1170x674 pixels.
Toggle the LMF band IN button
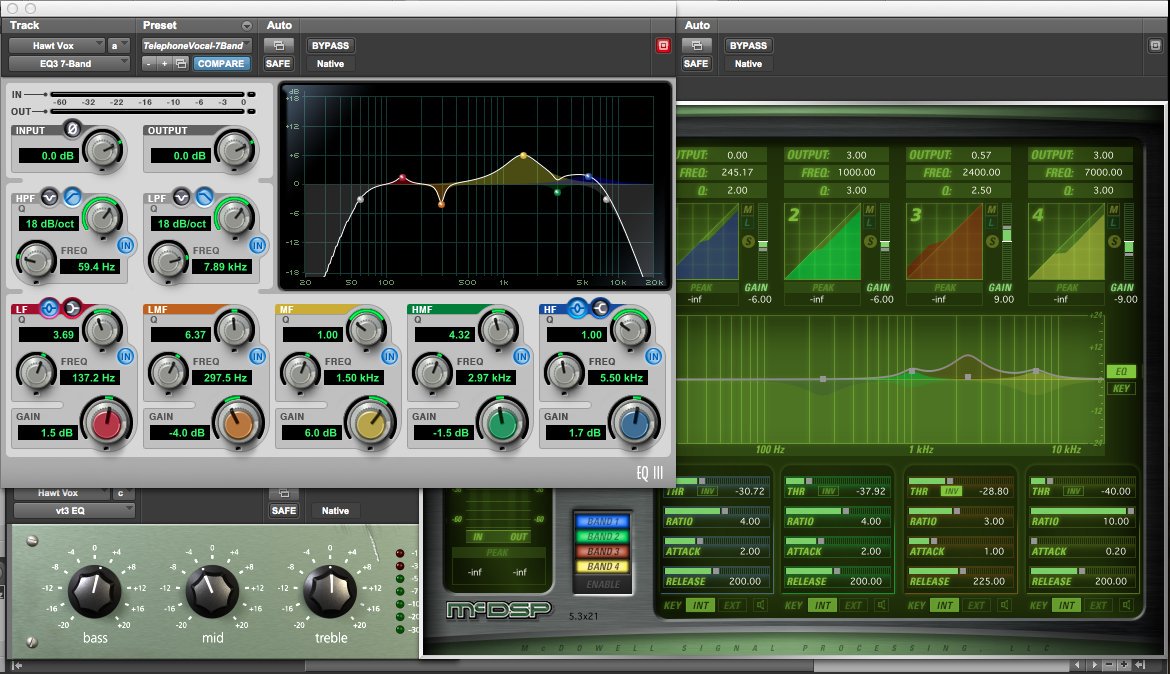[x=257, y=357]
